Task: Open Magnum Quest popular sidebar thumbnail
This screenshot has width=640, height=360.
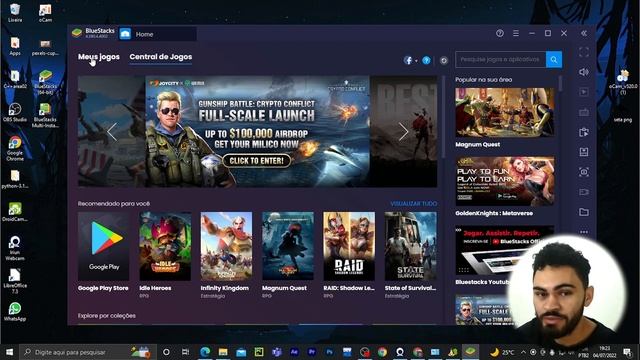Action: [505, 112]
